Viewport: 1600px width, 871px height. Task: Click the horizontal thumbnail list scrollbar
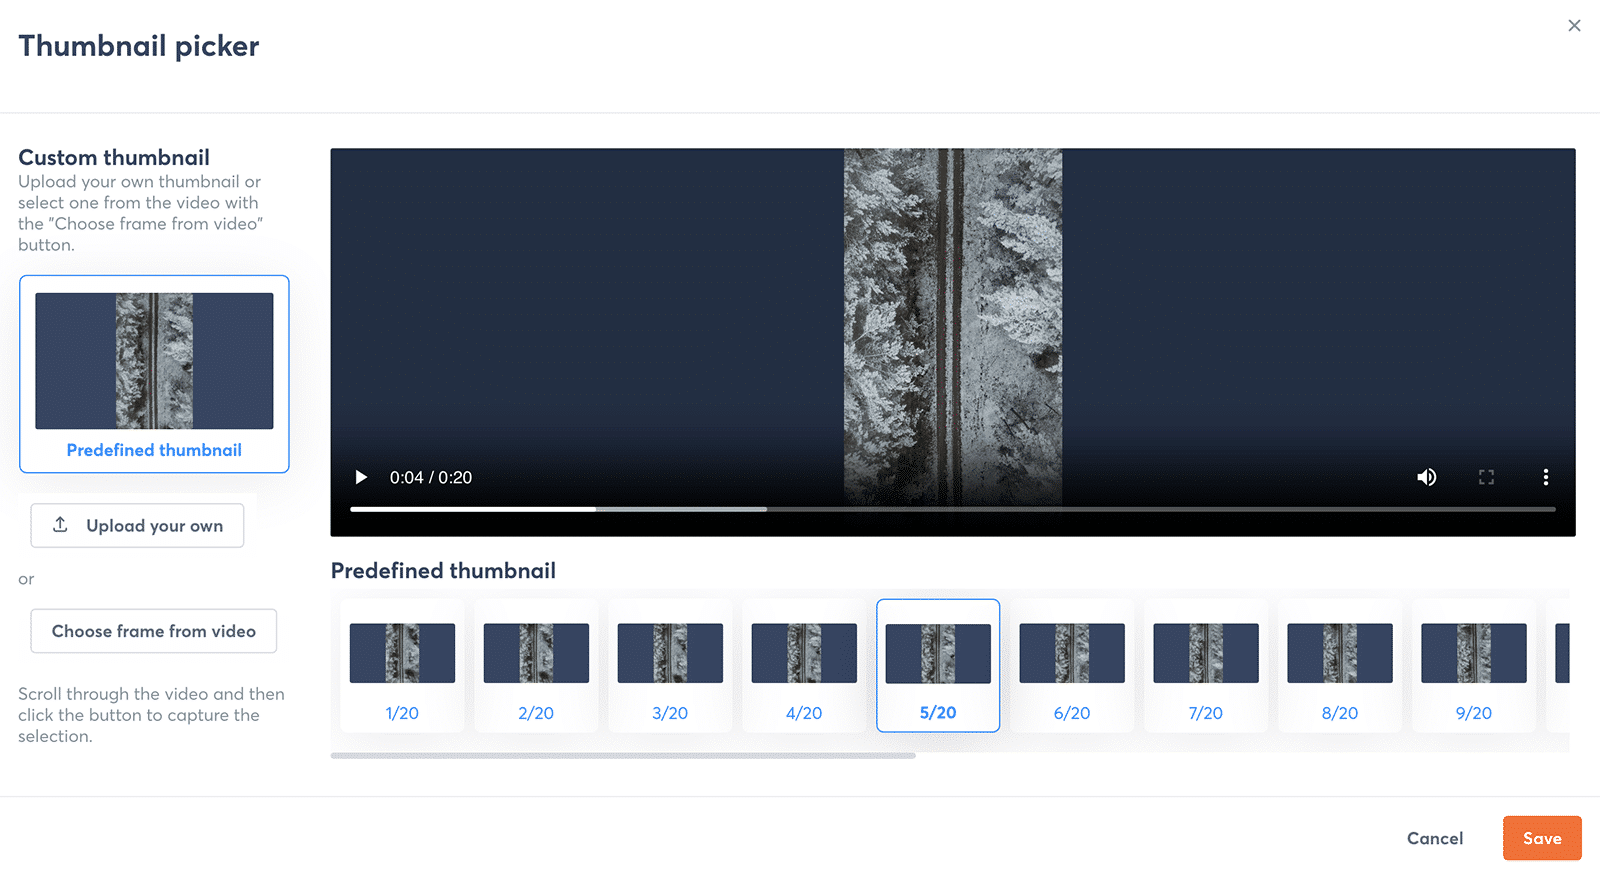623,755
